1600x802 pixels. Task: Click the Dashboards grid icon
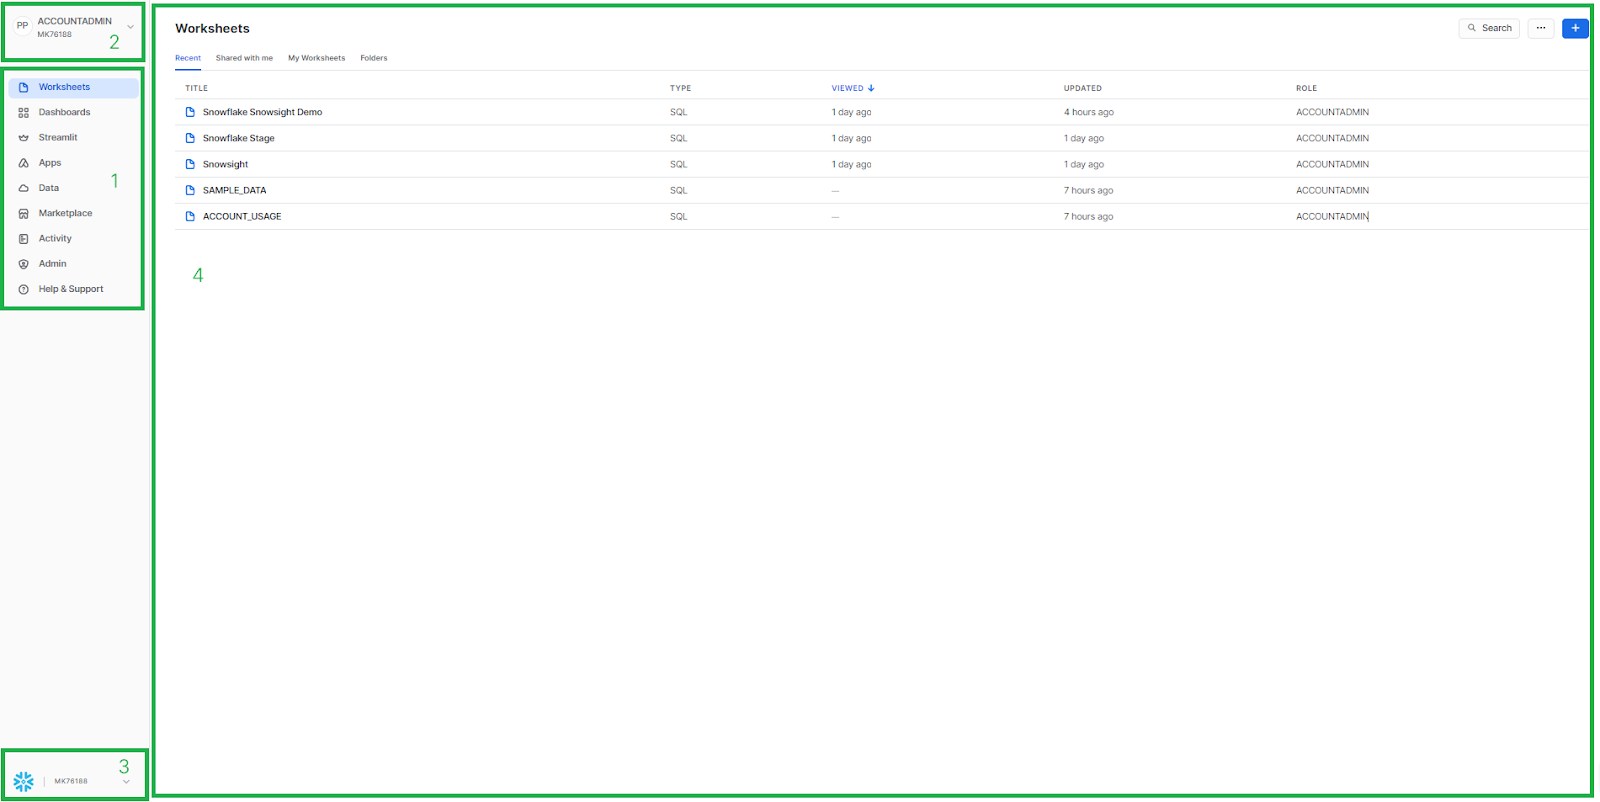coord(24,113)
